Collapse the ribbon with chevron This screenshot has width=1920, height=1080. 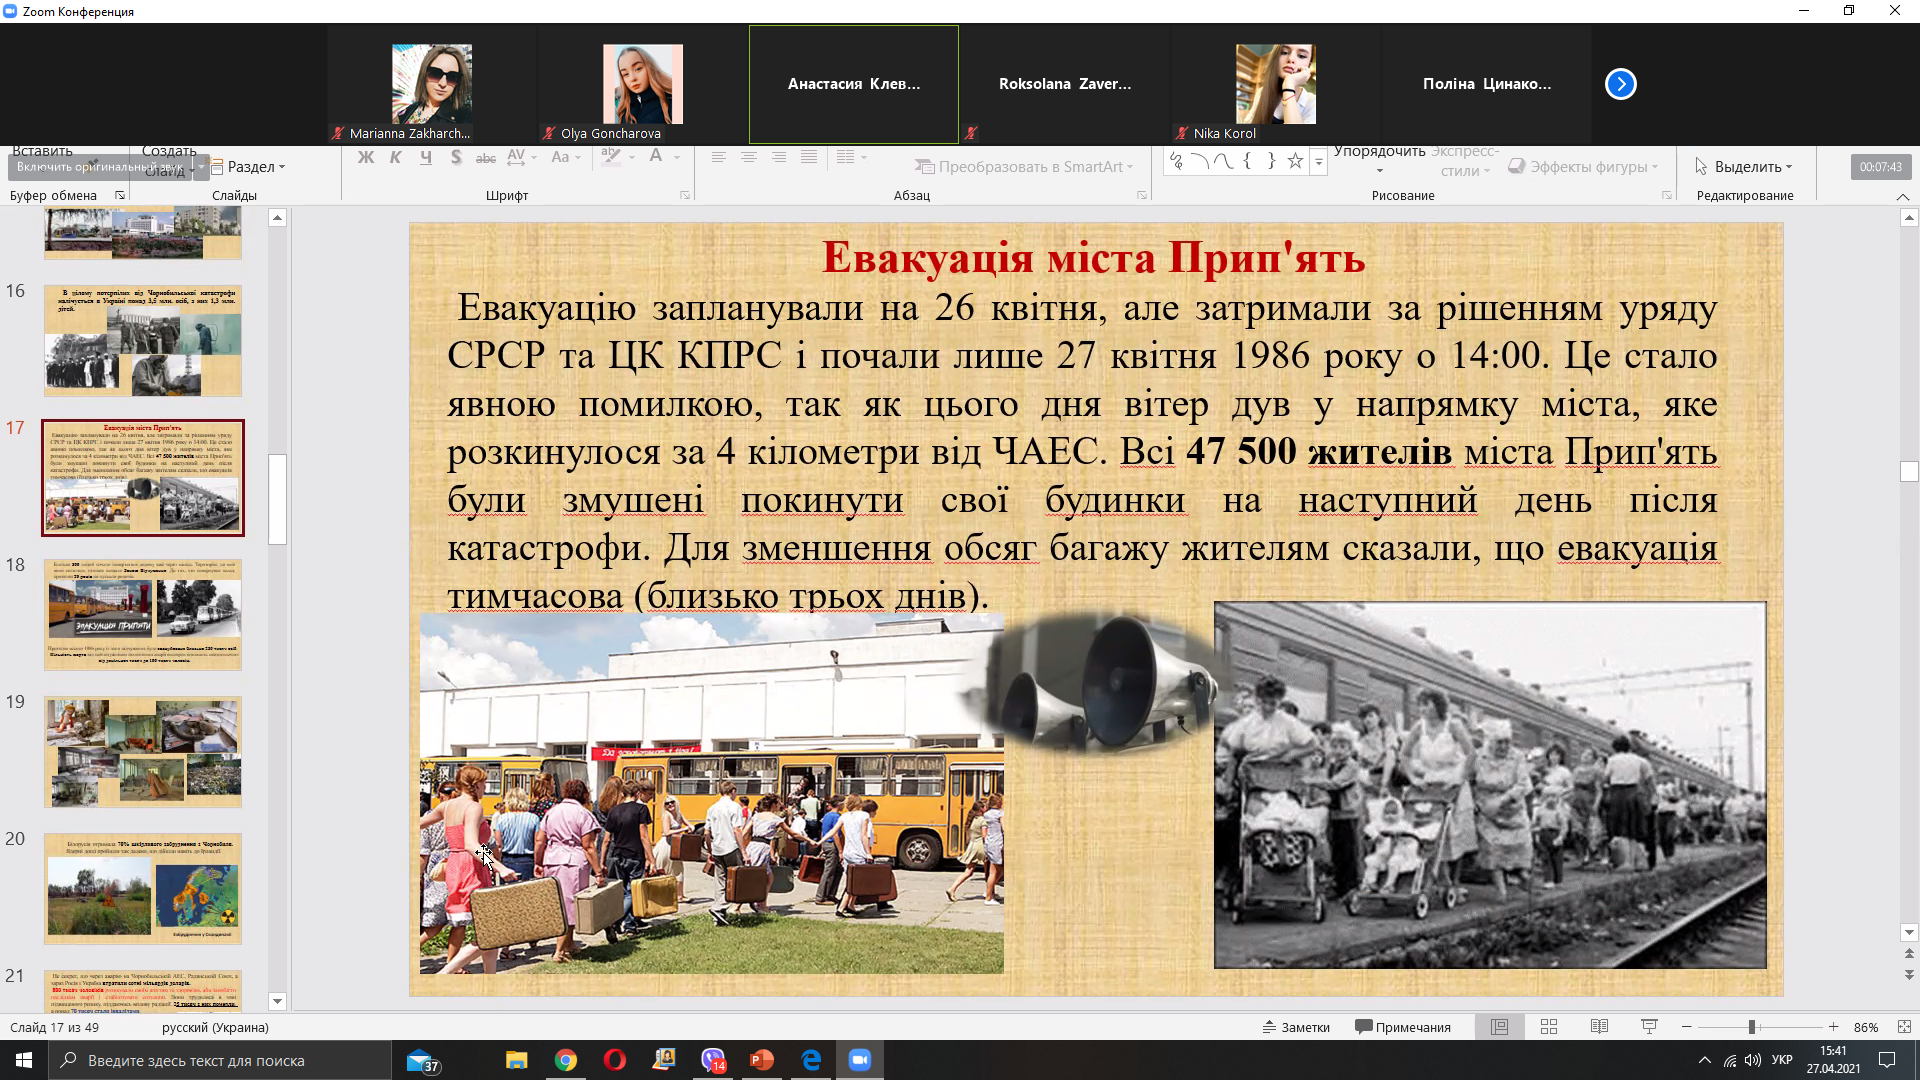tap(1903, 197)
